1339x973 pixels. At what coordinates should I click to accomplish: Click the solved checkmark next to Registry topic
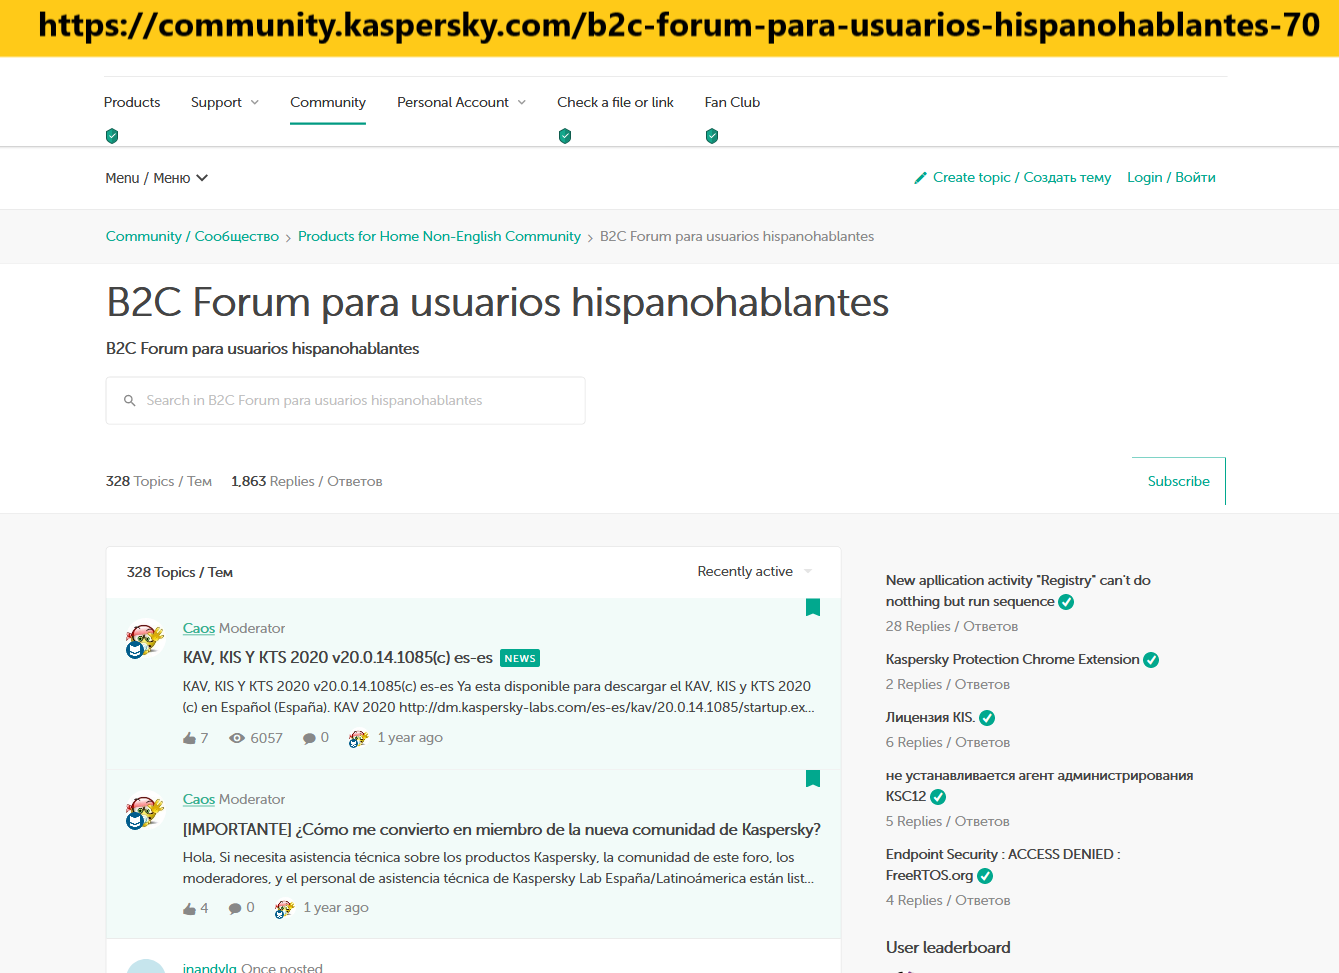tap(1066, 602)
